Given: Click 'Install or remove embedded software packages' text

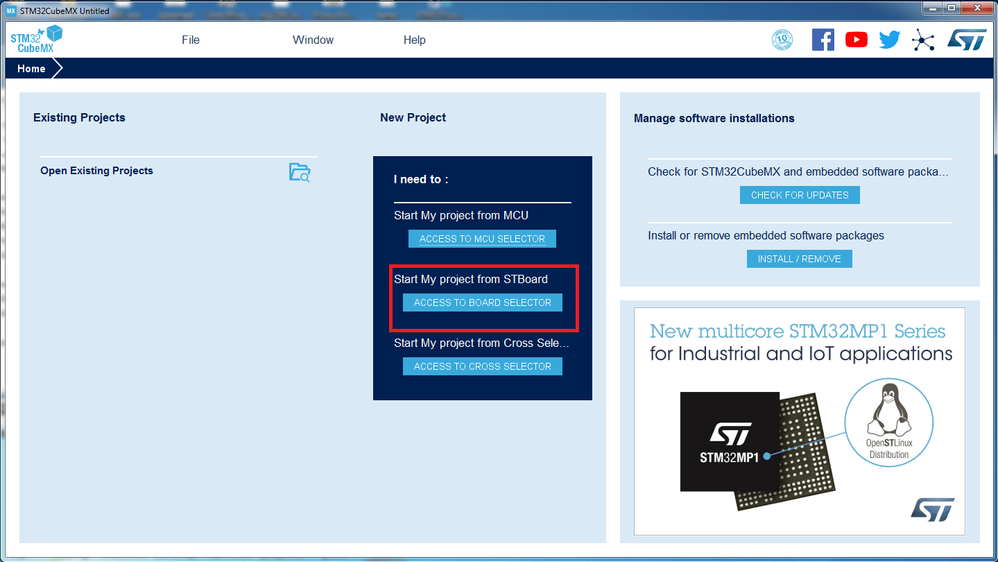Looking at the screenshot, I should tap(766, 235).
